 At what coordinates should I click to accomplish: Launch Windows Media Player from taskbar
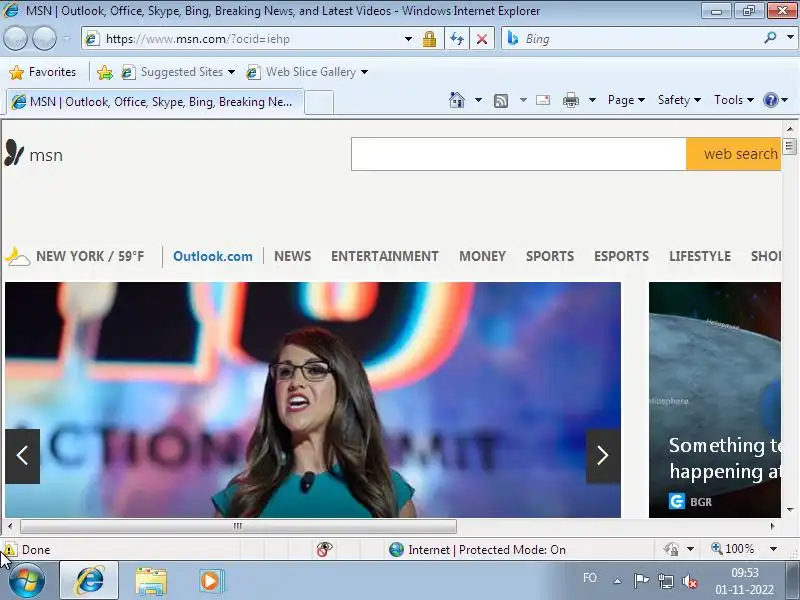click(211, 581)
